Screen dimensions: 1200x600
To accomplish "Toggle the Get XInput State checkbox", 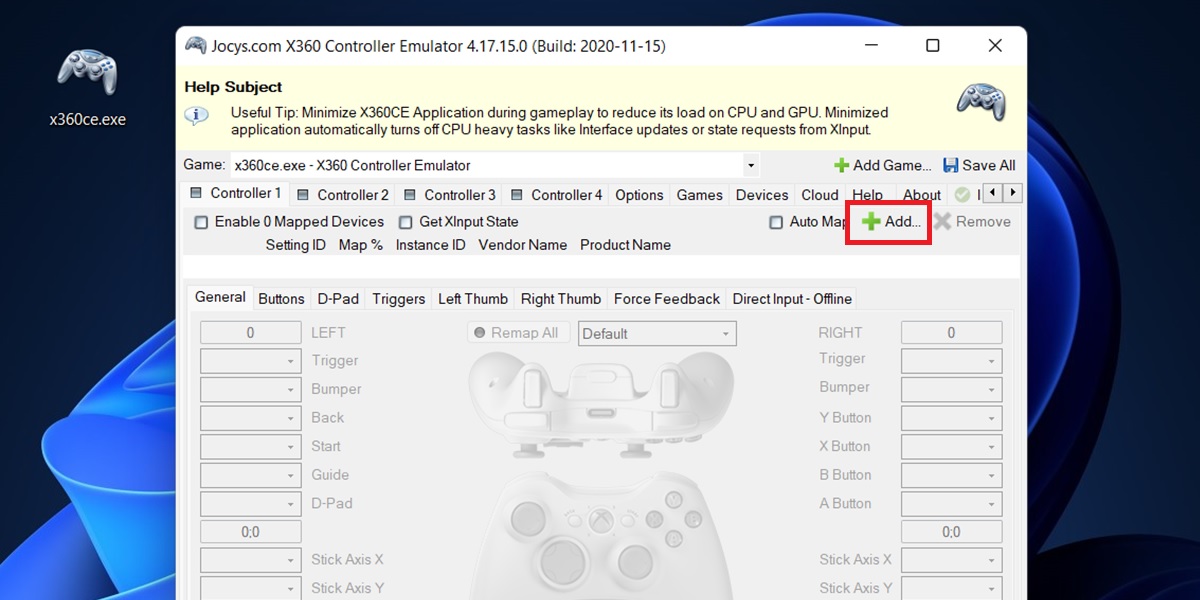I will [406, 222].
